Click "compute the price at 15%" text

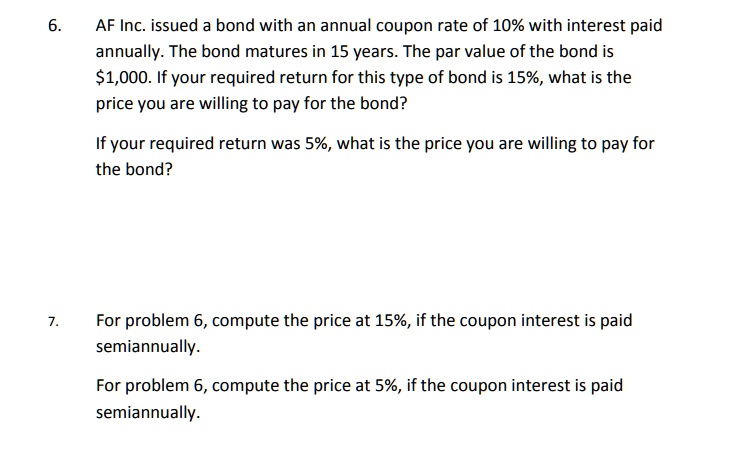pos(308,321)
